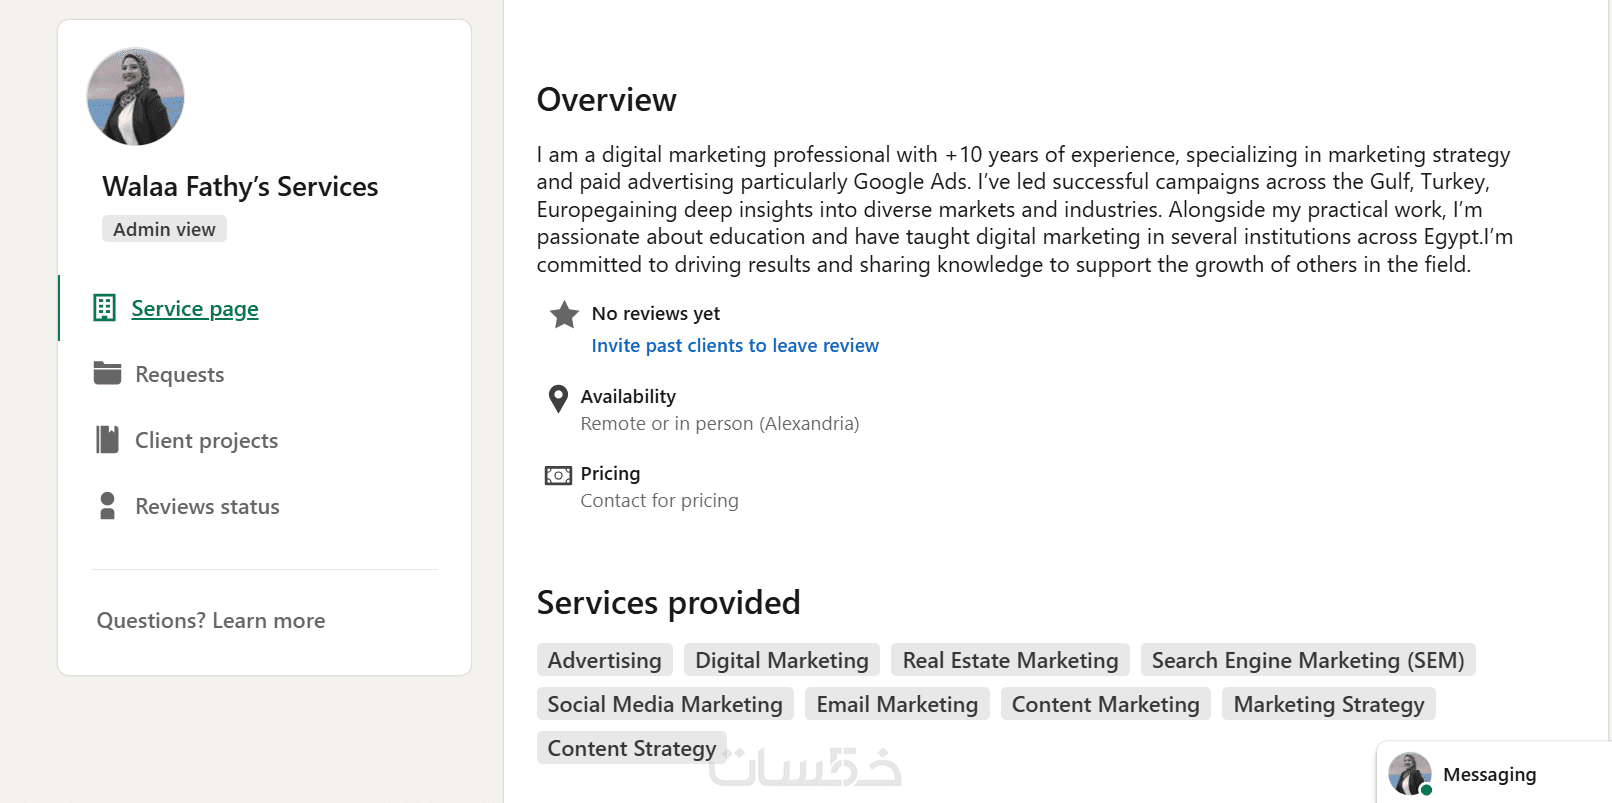The image size is (1612, 803).
Task: Click Walaa Fathy's profile photo
Action: tap(136, 97)
